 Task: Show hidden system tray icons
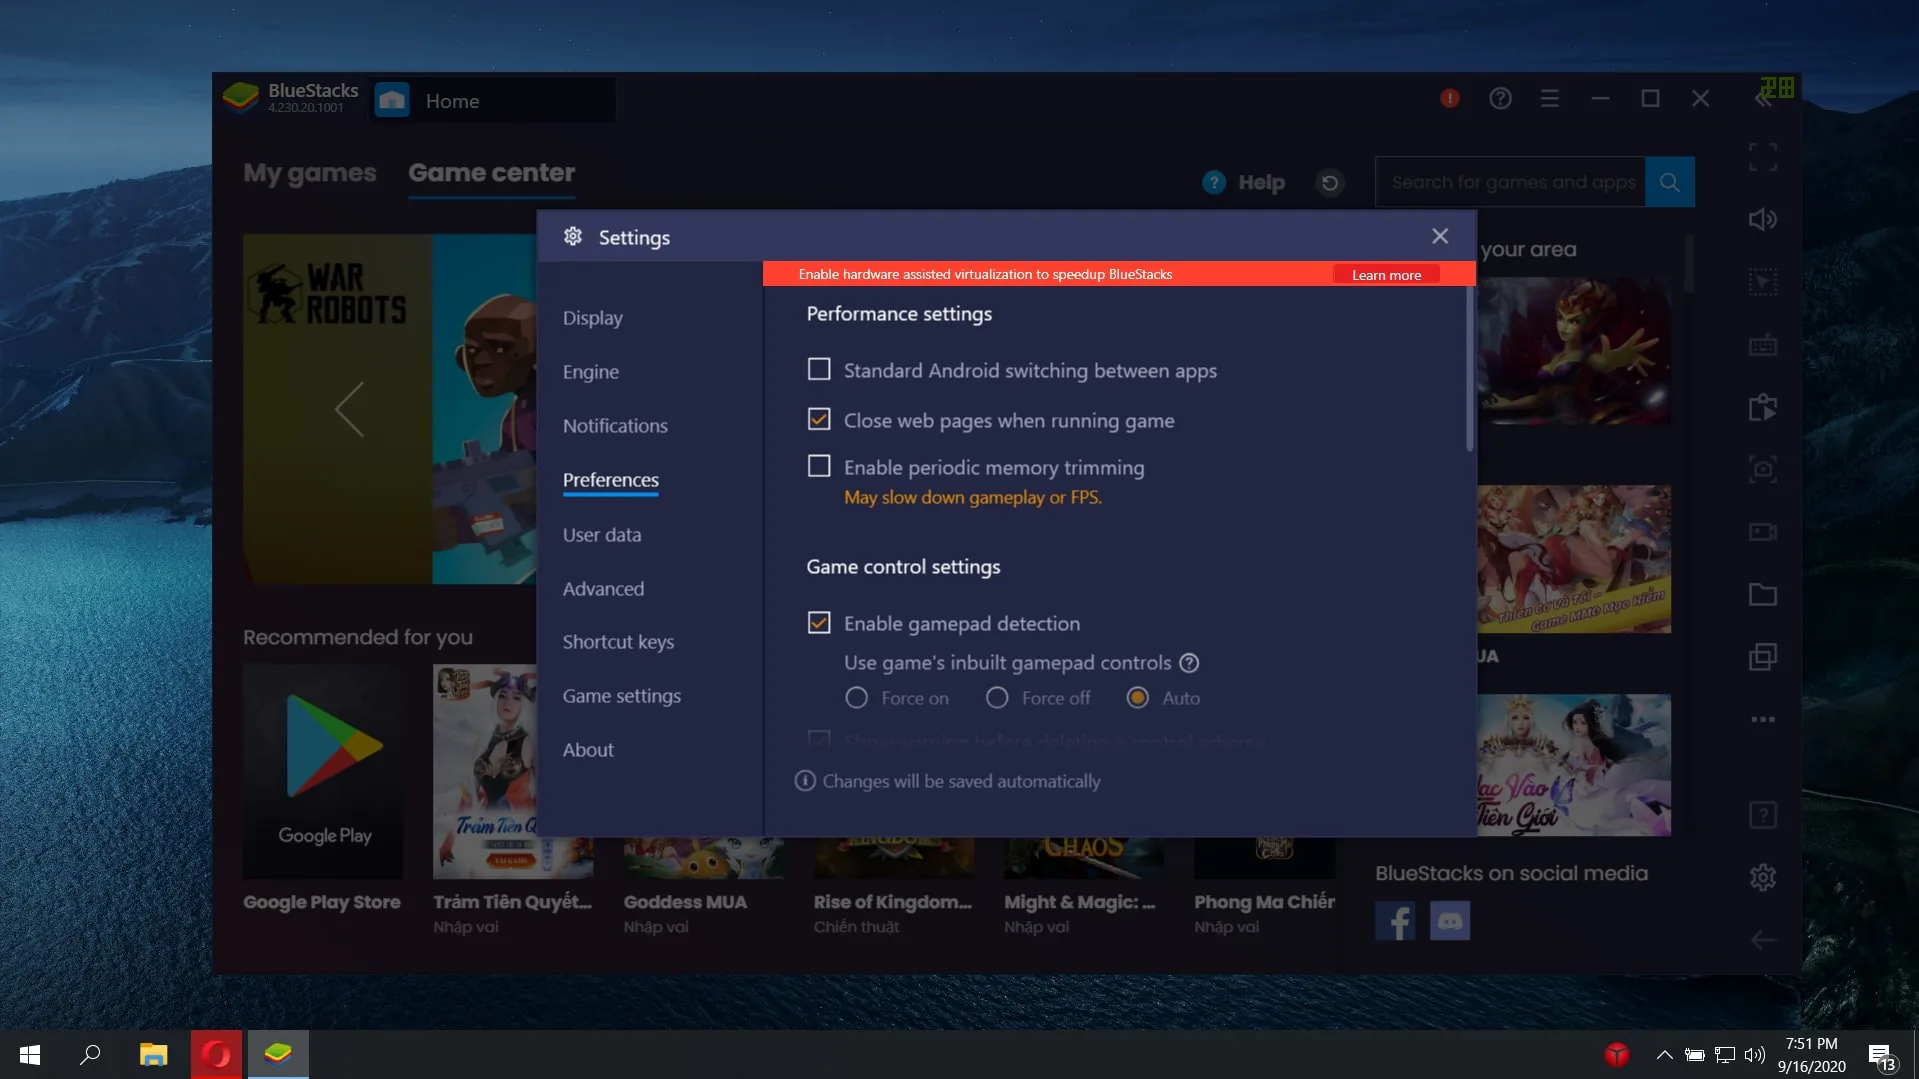1664,1055
